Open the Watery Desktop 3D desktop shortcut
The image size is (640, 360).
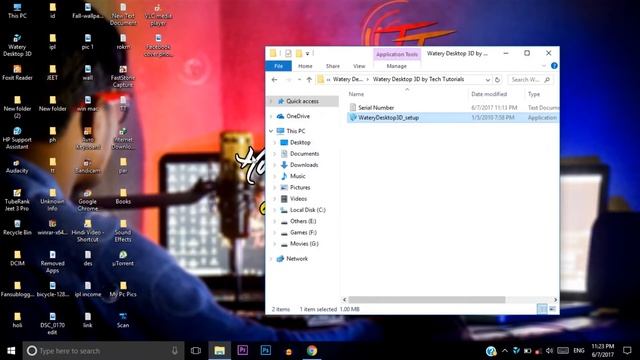coord(17,45)
